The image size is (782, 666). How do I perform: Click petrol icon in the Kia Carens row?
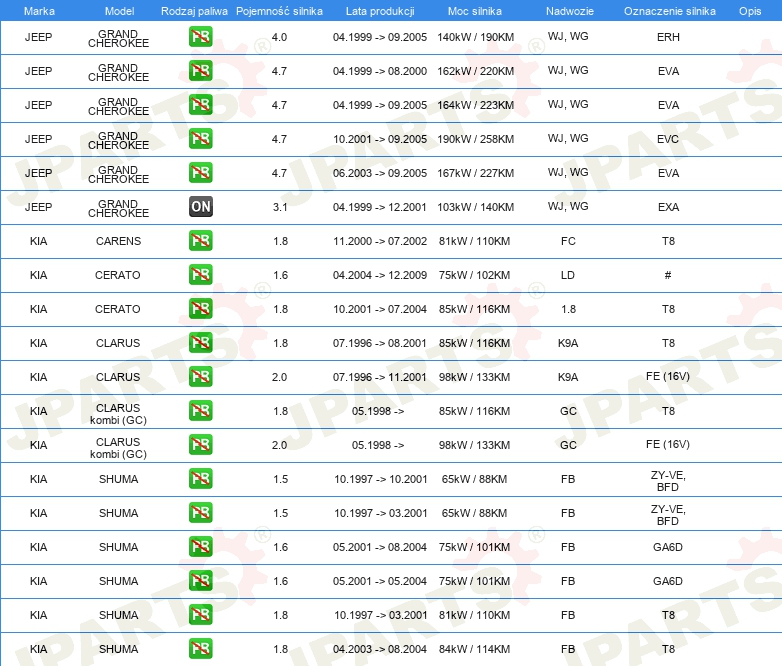coord(200,240)
